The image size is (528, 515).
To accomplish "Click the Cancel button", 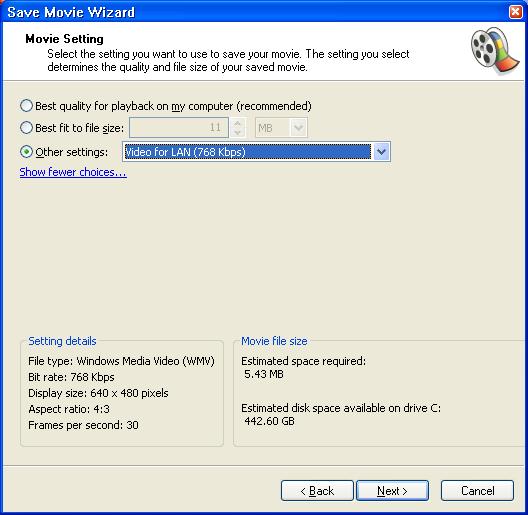I will pyautogui.click(x=477, y=491).
